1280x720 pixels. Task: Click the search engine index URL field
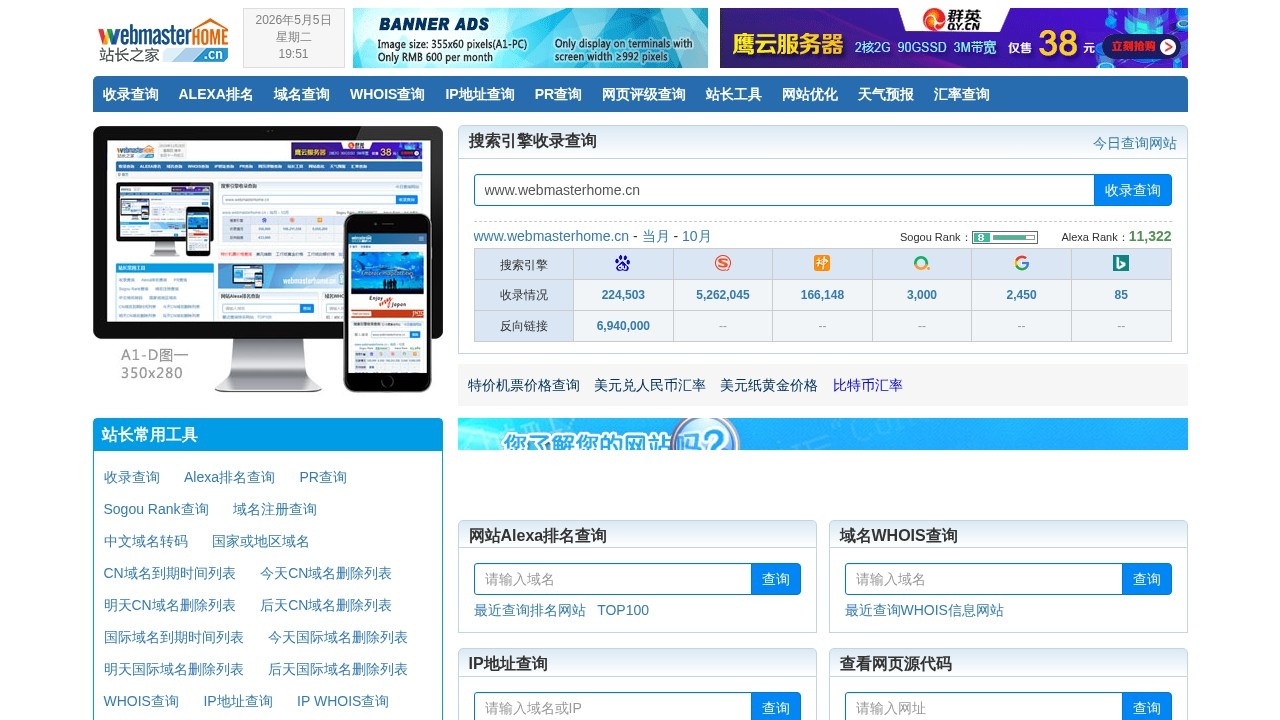coord(784,190)
